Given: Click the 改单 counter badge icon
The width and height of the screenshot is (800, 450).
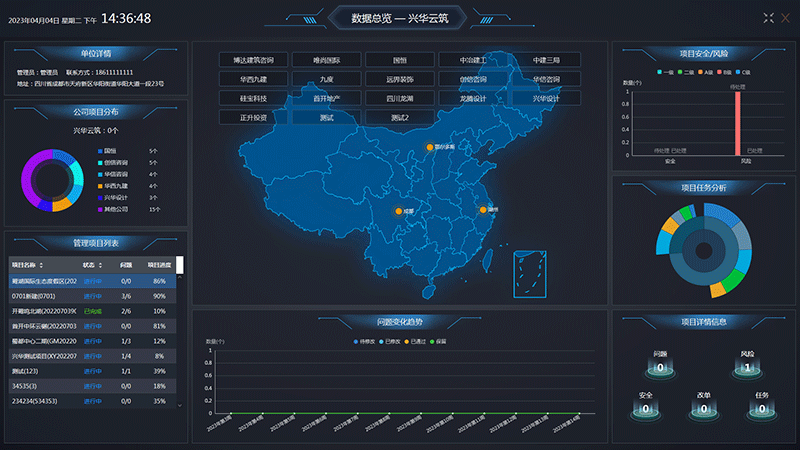Looking at the screenshot, I should click(x=704, y=410).
